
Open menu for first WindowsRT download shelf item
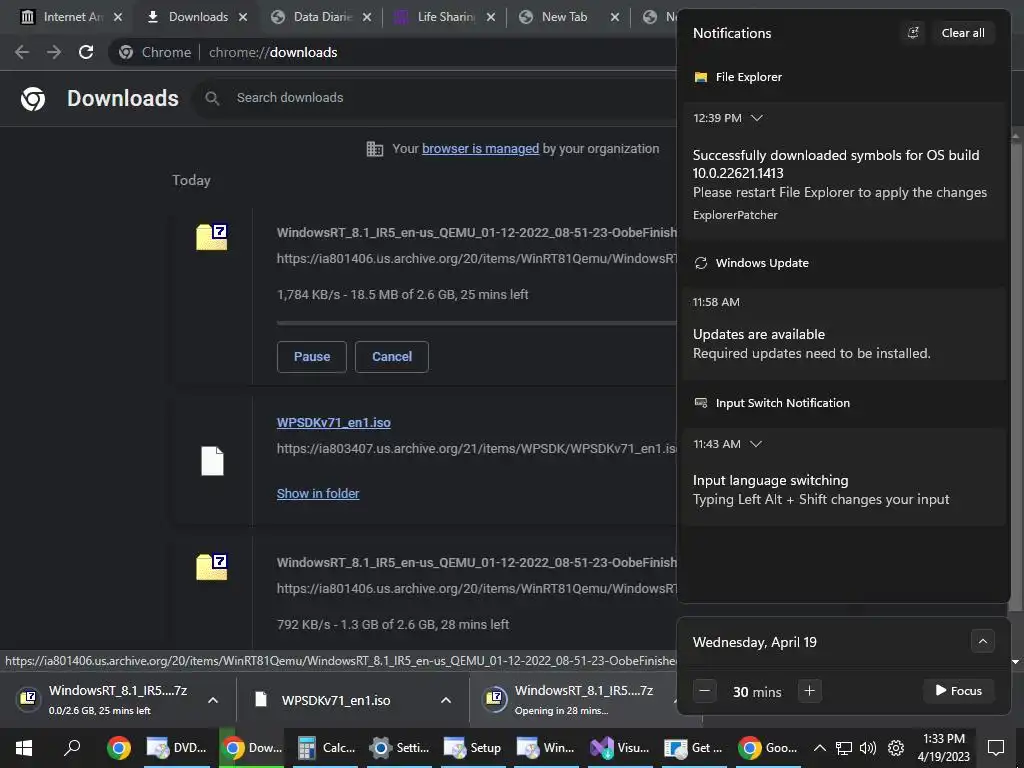pyautogui.click(x=213, y=700)
